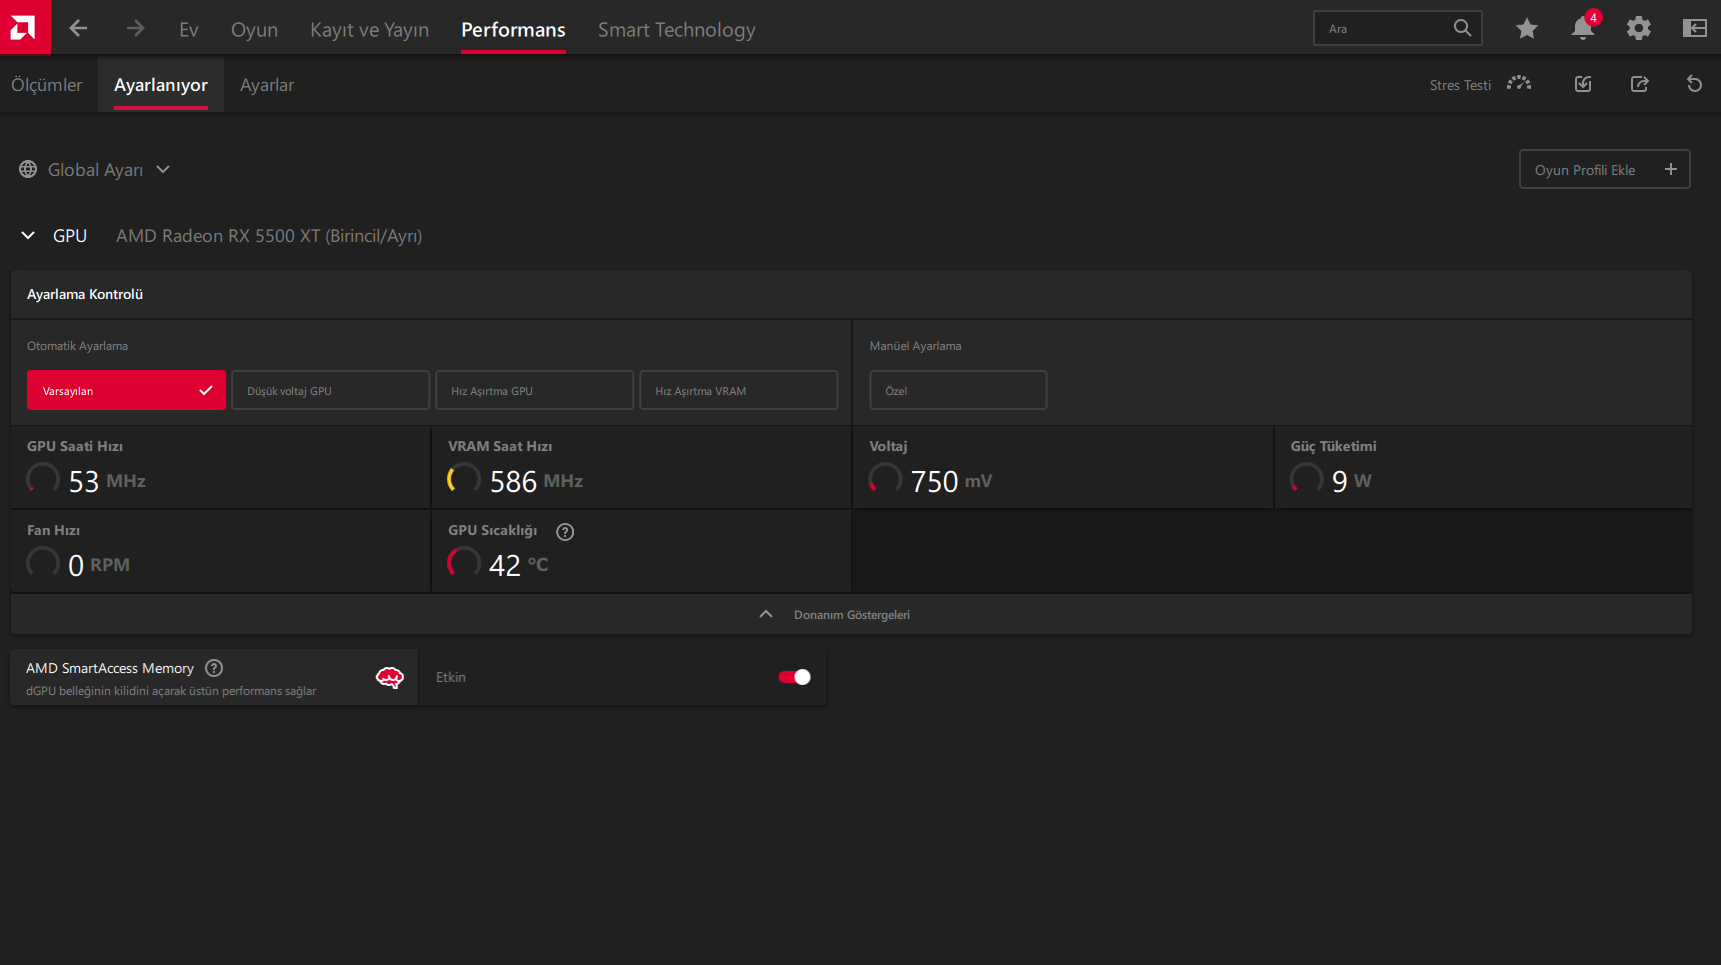Click Oyun Profili Ekle button
The height and width of the screenshot is (965, 1721).
pos(1604,169)
